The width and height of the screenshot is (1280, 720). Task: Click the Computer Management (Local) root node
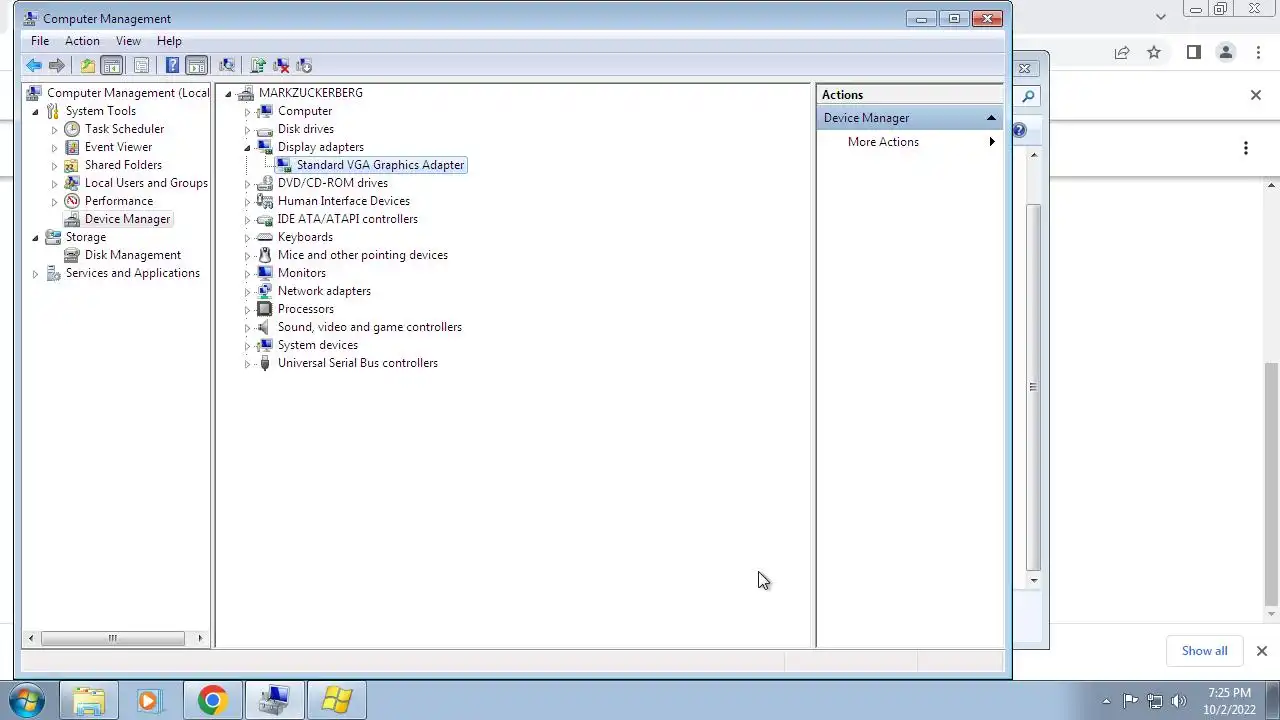pos(128,93)
